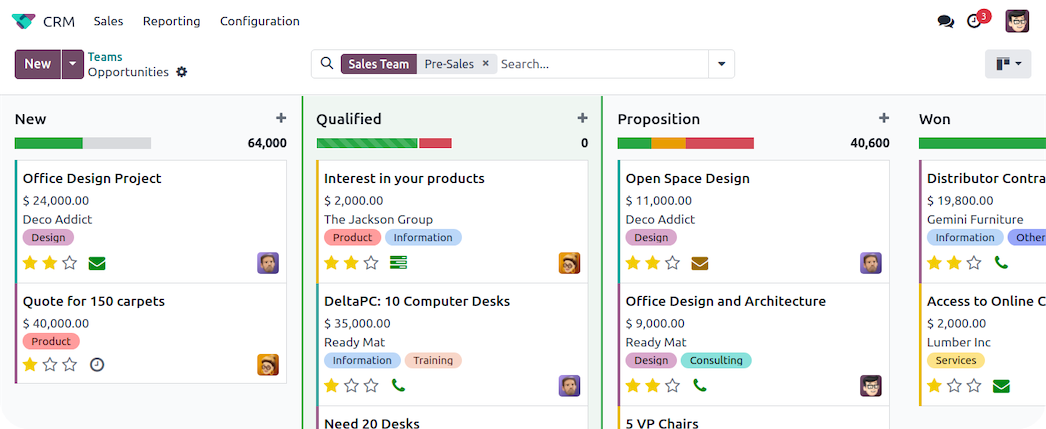Set second star on DeltaPC: 10 Computer Desks
1046x429 pixels.
click(x=352, y=386)
